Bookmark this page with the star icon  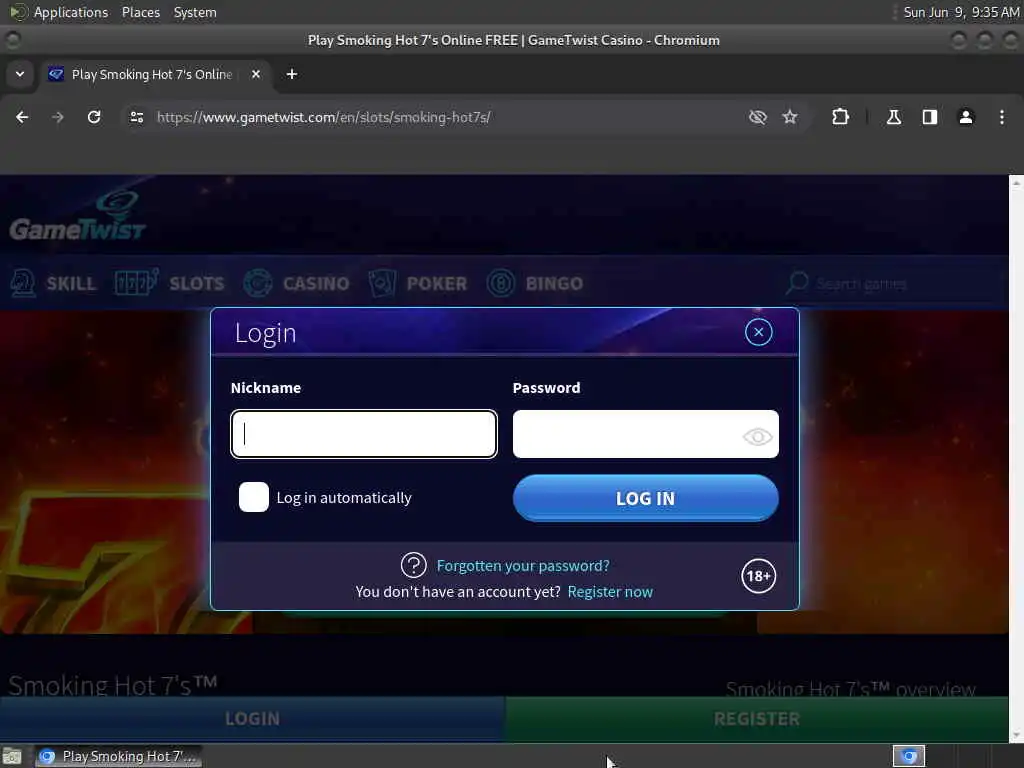pos(790,117)
